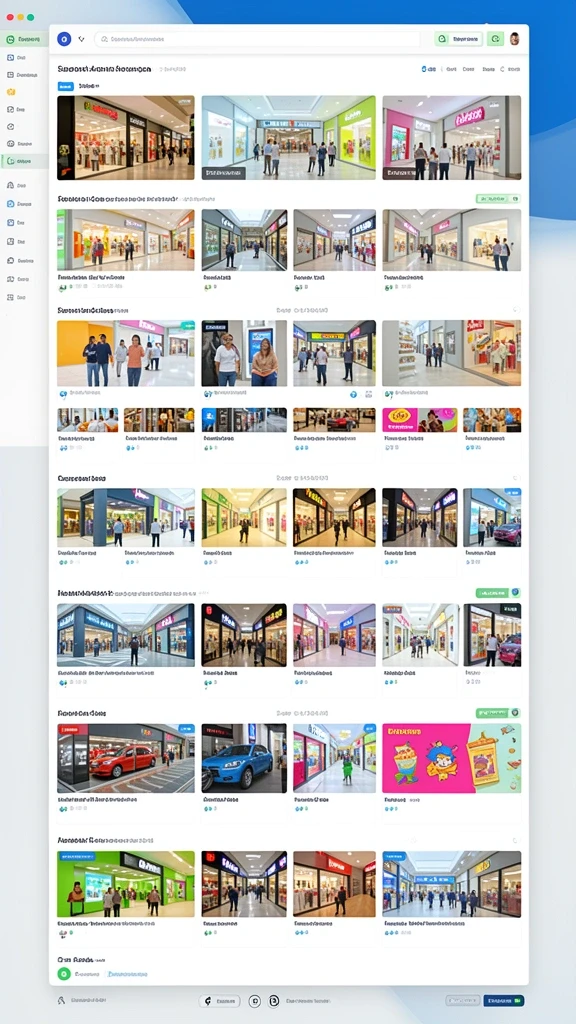Click the blue icon in the top-right header controls row

(x=424, y=69)
